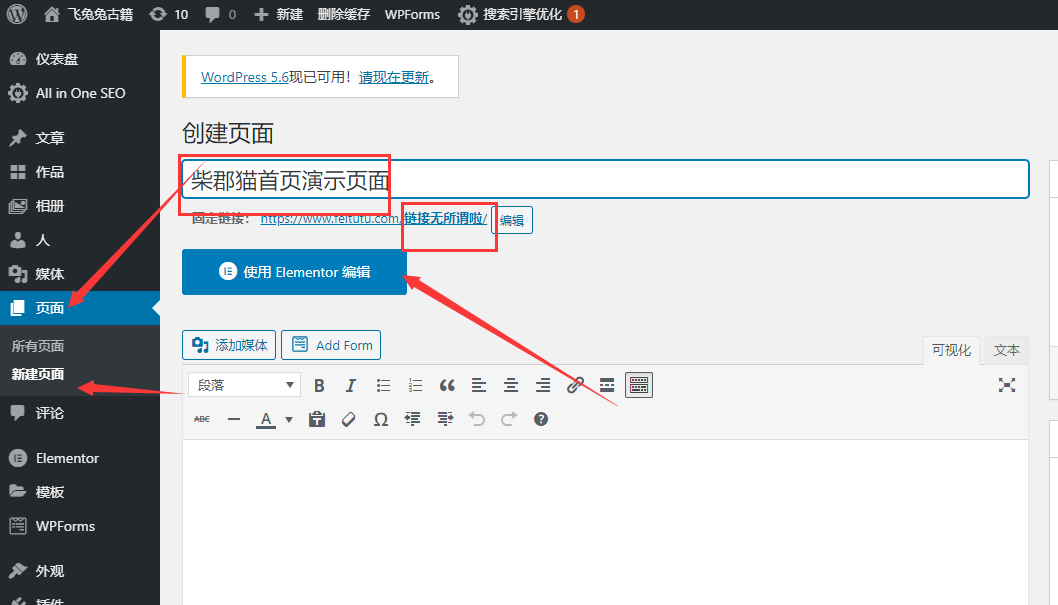This screenshot has width=1058, height=605.
Task: Open the comments bubble showing 0
Action: click(221, 14)
